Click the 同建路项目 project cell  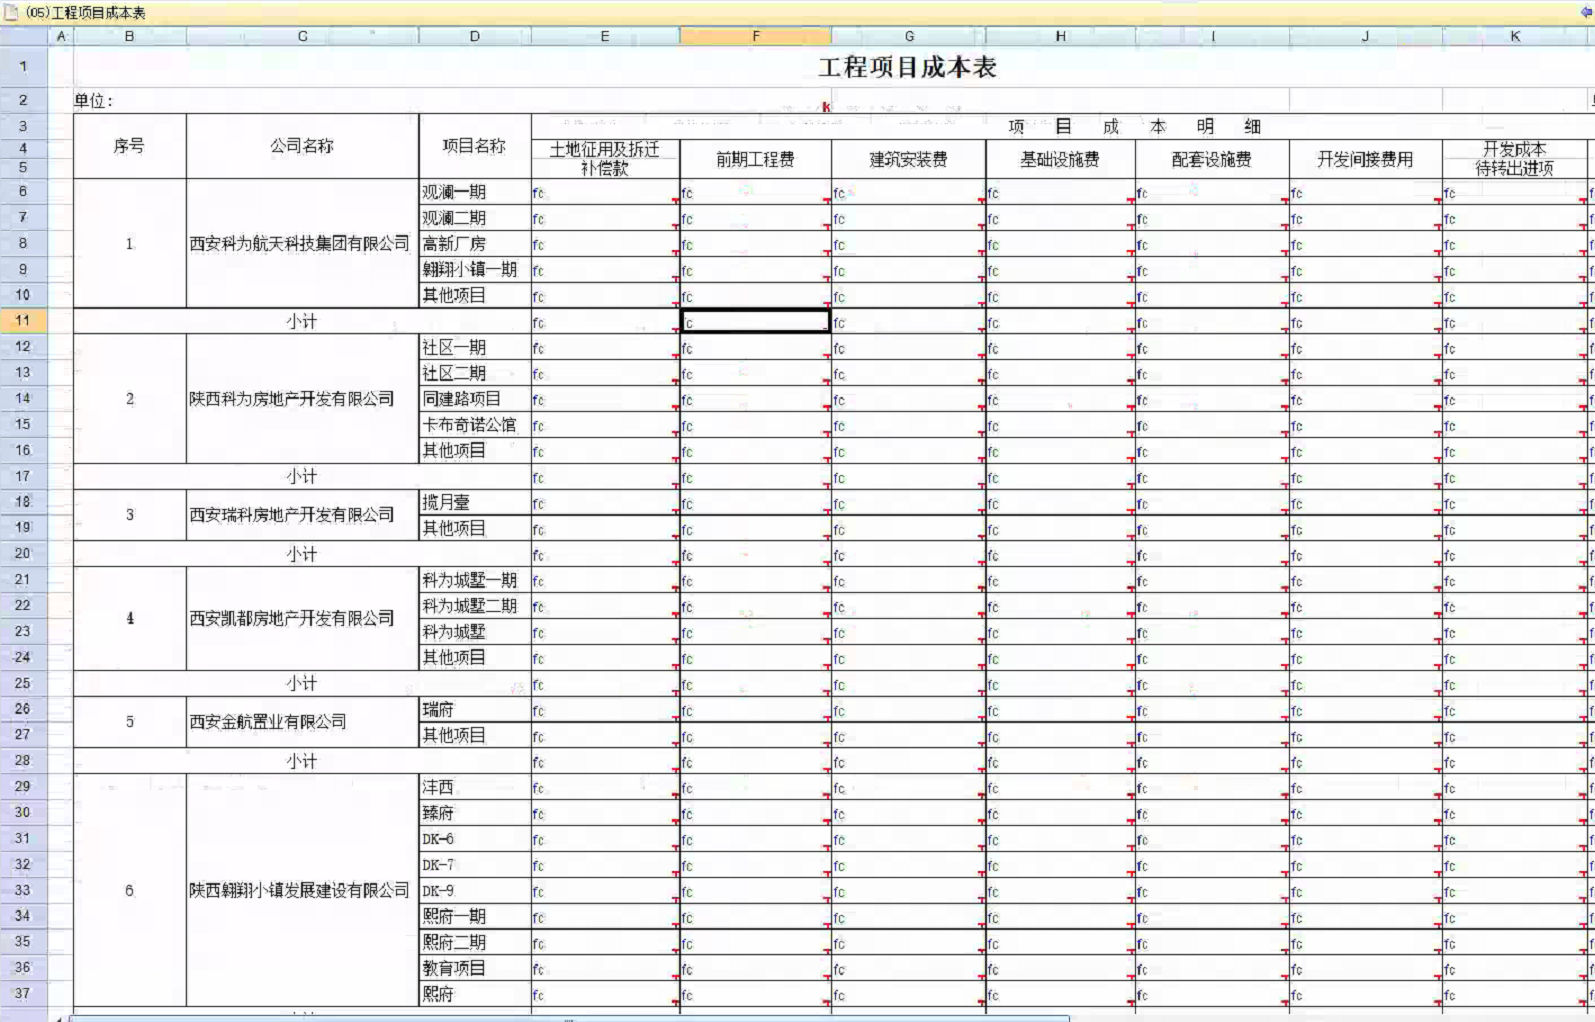[x=475, y=399]
